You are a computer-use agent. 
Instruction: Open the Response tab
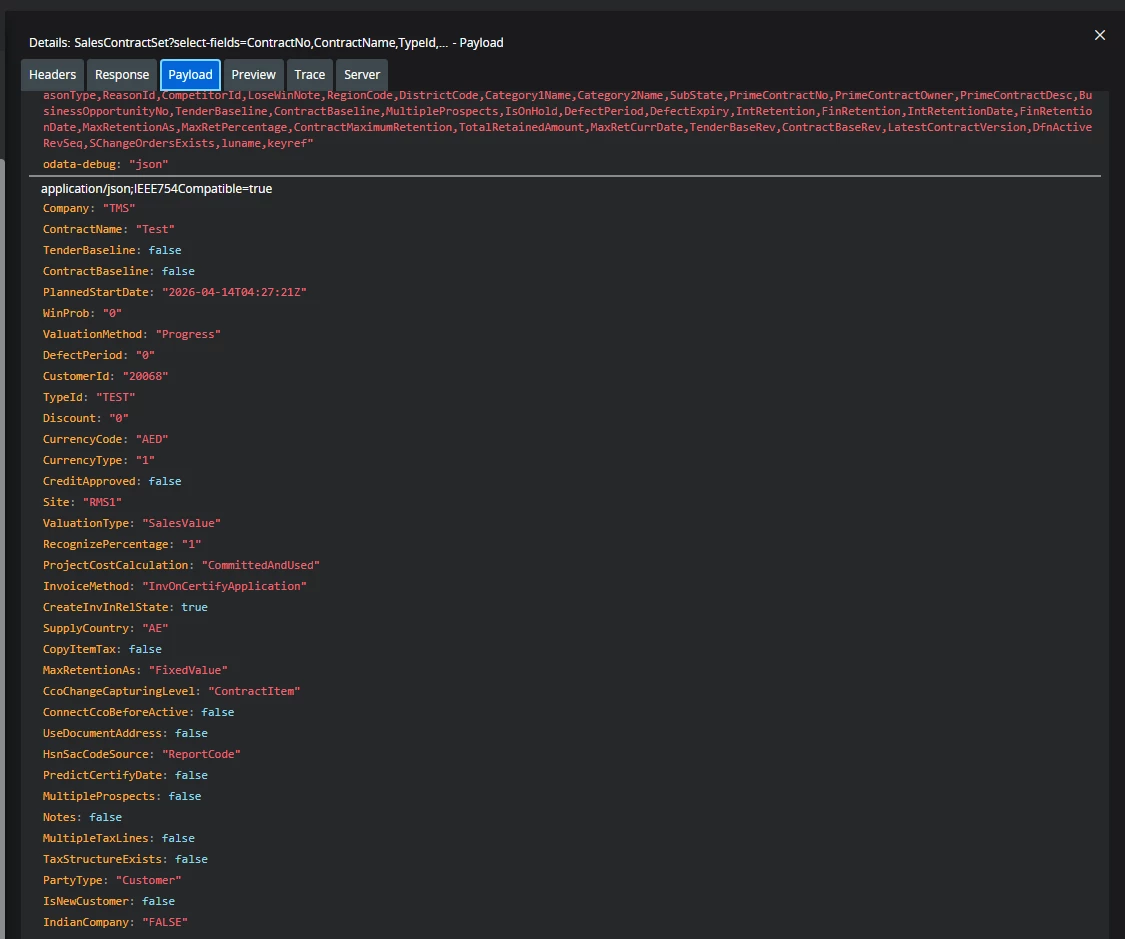coord(122,75)
